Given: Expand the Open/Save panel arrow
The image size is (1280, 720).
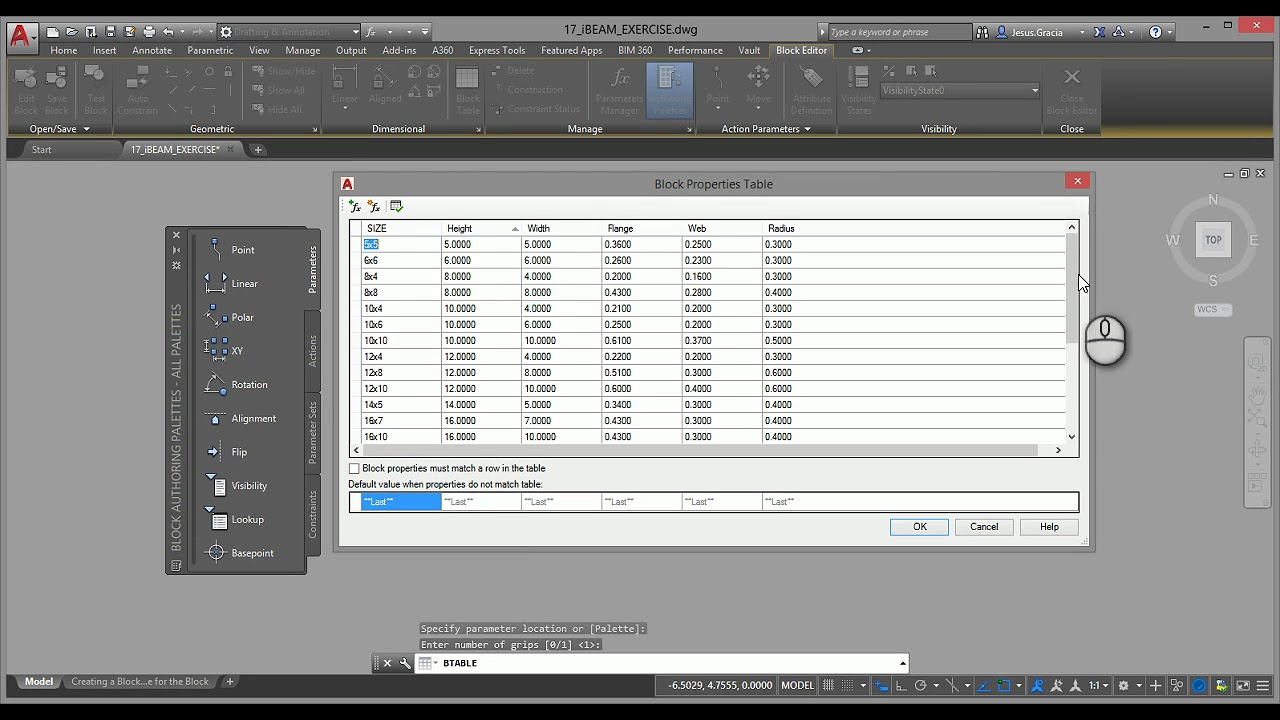Looking at the screenshot, I should click(x=86, y=129).
